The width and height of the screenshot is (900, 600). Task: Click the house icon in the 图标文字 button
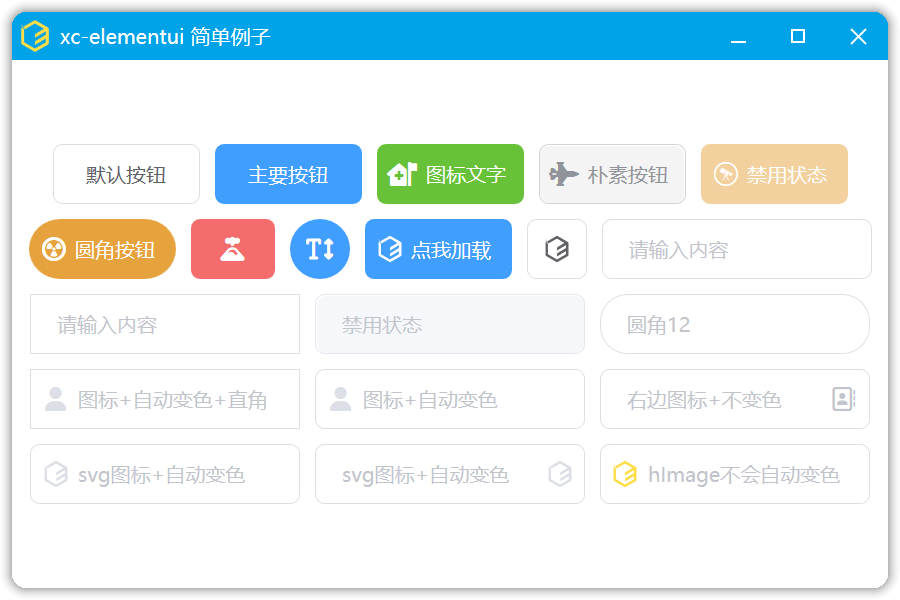coord(401,173)
